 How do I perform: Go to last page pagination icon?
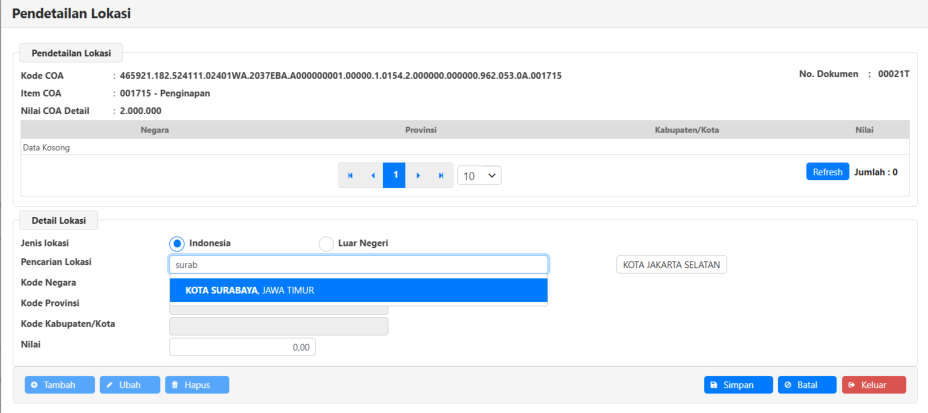(x=441, y=175)
